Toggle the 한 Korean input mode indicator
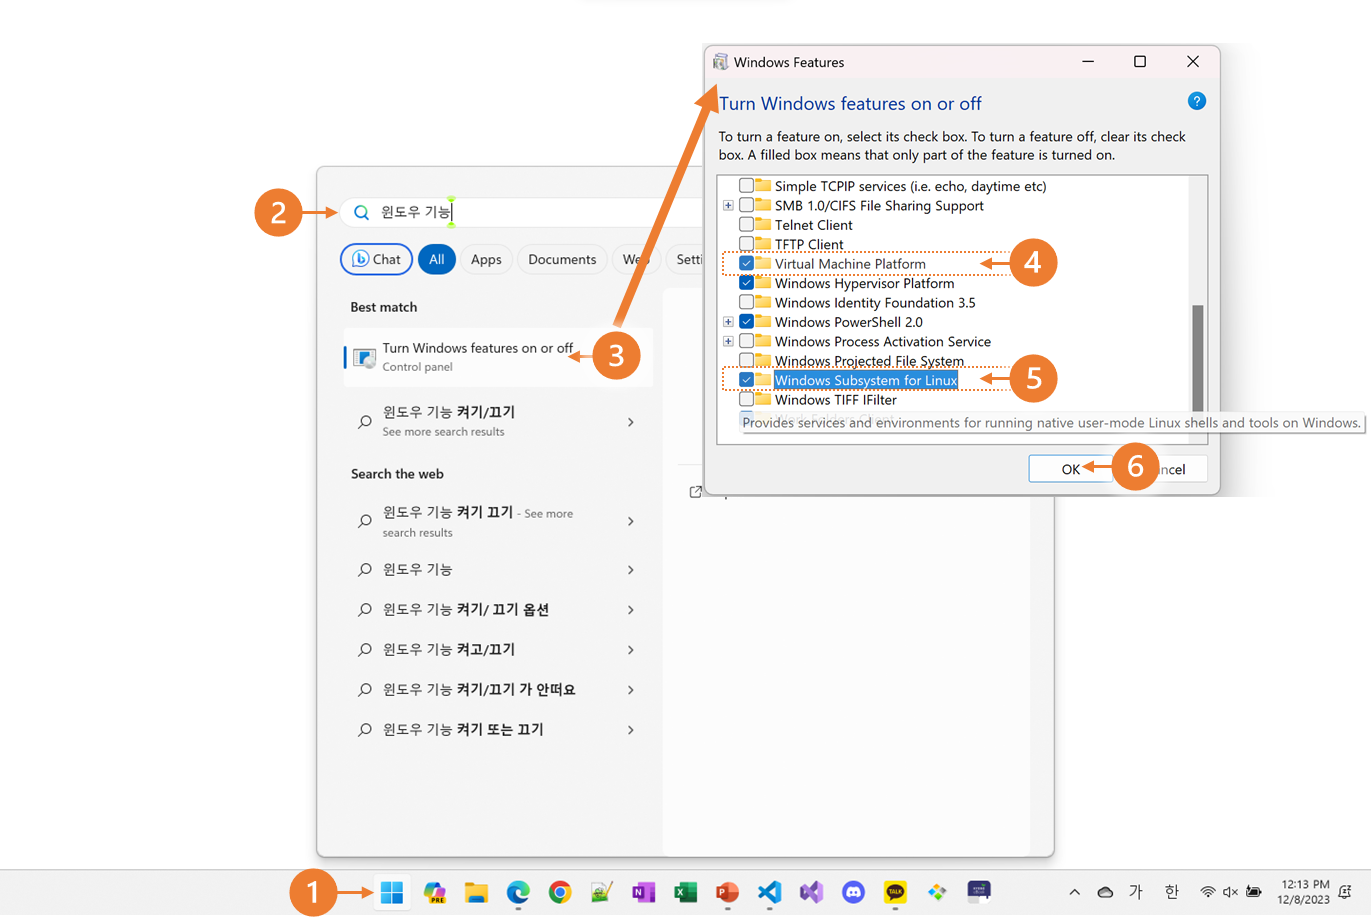This screenshot has height=923, width=1371. point(1172,892)
